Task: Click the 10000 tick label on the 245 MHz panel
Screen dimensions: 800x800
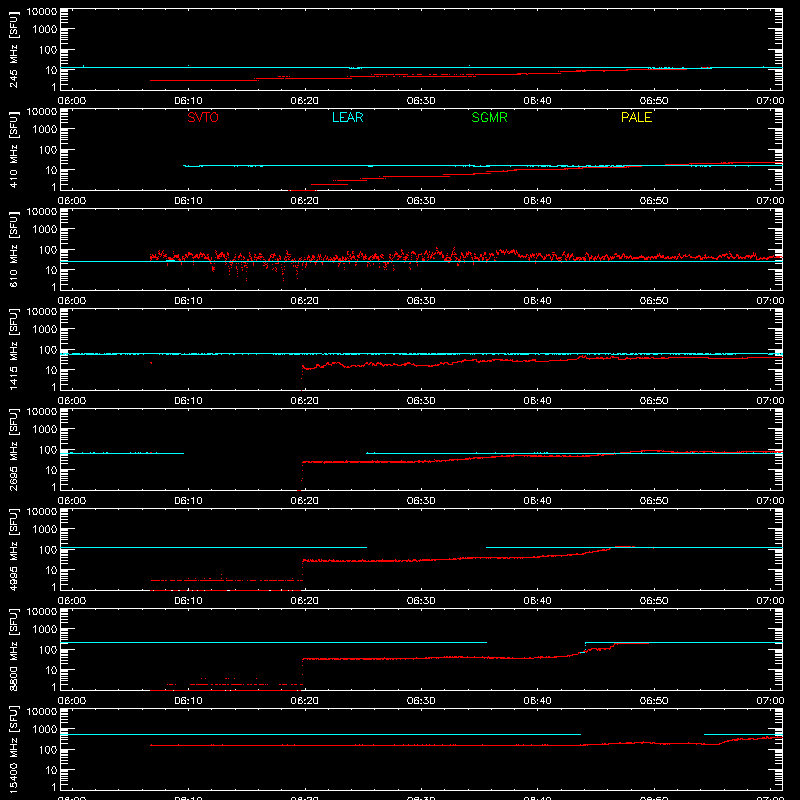Action: coord(42,12)
